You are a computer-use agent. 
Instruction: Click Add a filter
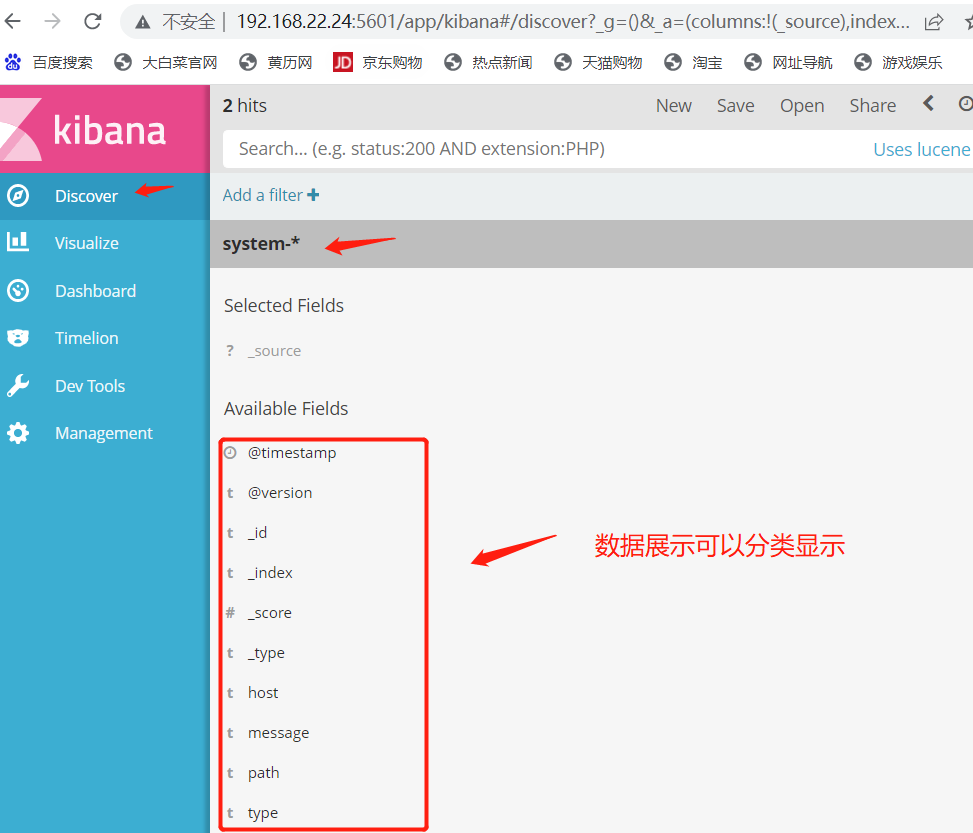tap(263, 196)
